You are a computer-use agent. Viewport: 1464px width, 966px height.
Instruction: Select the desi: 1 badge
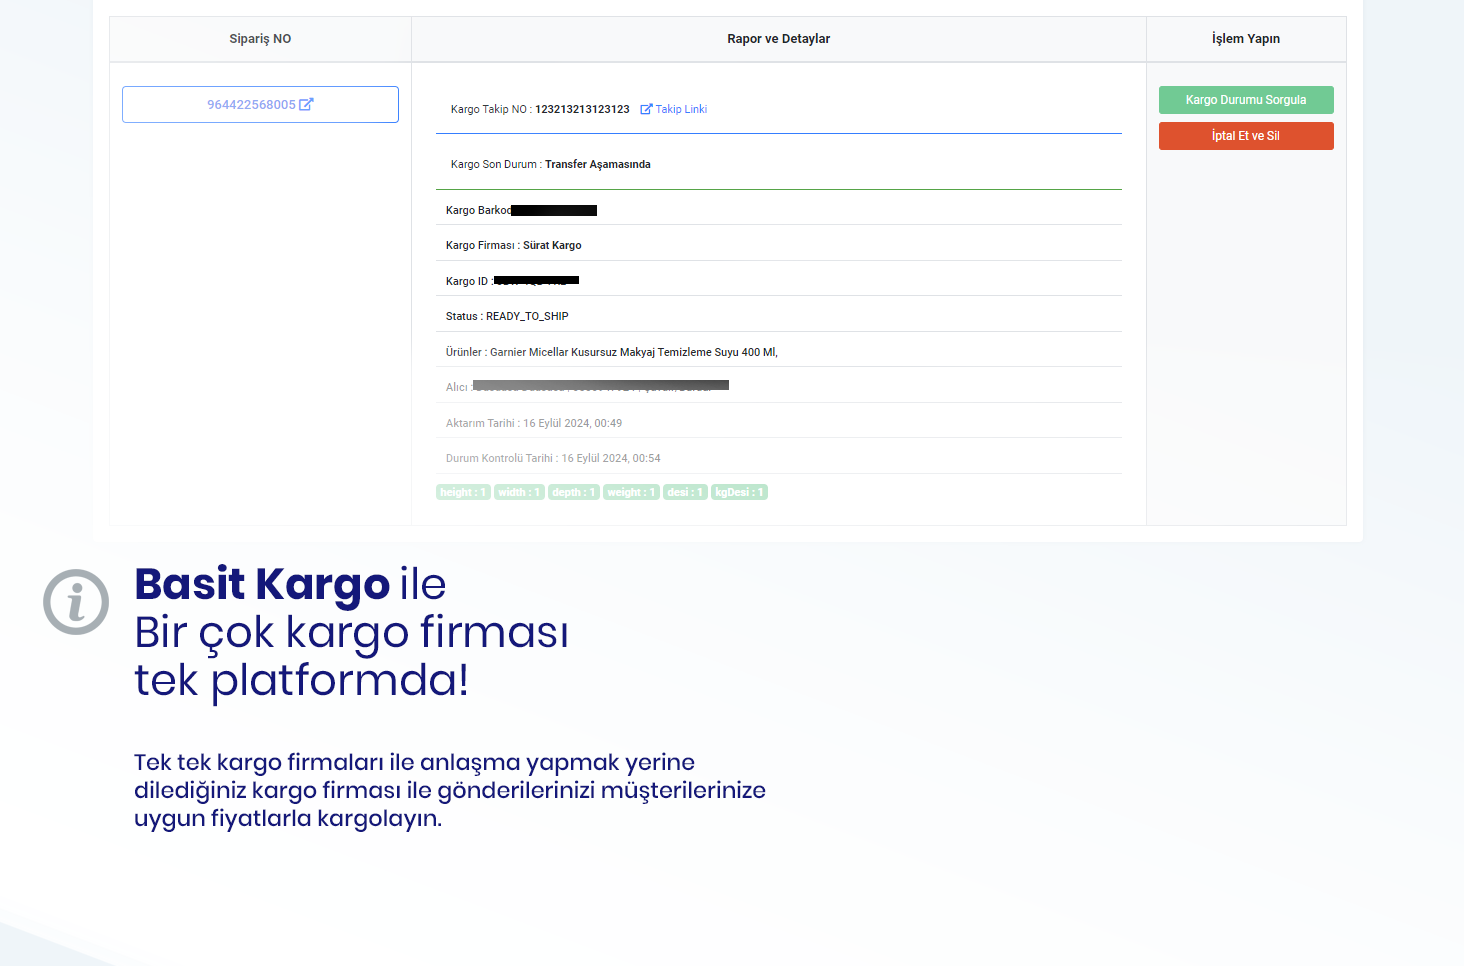pos(685,492)
